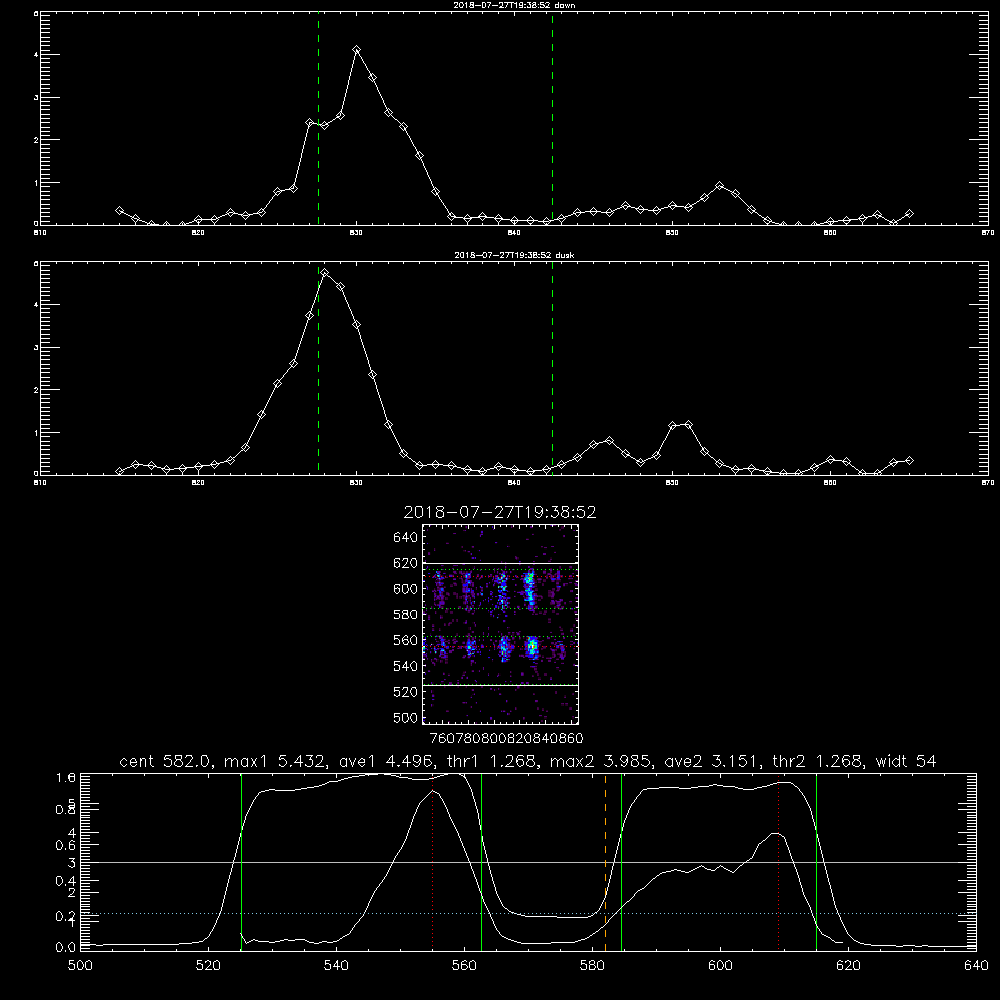Click the brightest upper blob in the spectral image
1000x1000 pixels.
(x=529, y=590)
